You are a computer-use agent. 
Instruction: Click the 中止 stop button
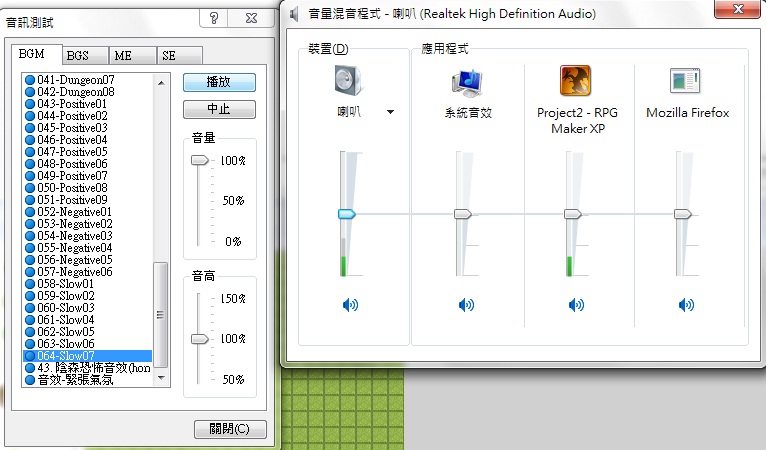(x=219, y=109)
